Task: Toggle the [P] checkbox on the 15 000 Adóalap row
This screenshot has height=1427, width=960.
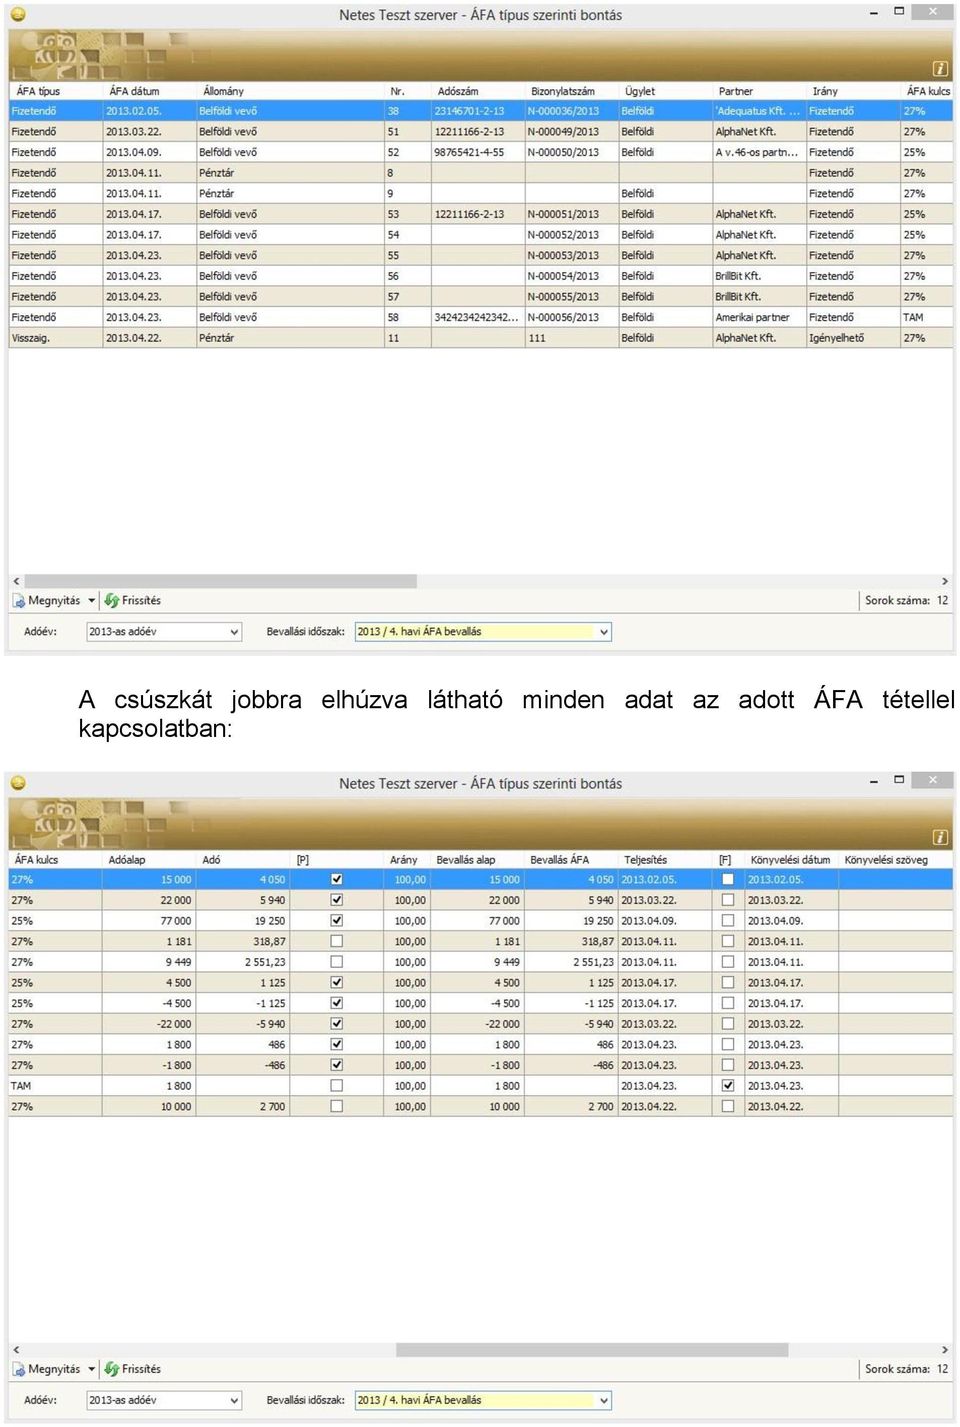Action: [336, 880]
